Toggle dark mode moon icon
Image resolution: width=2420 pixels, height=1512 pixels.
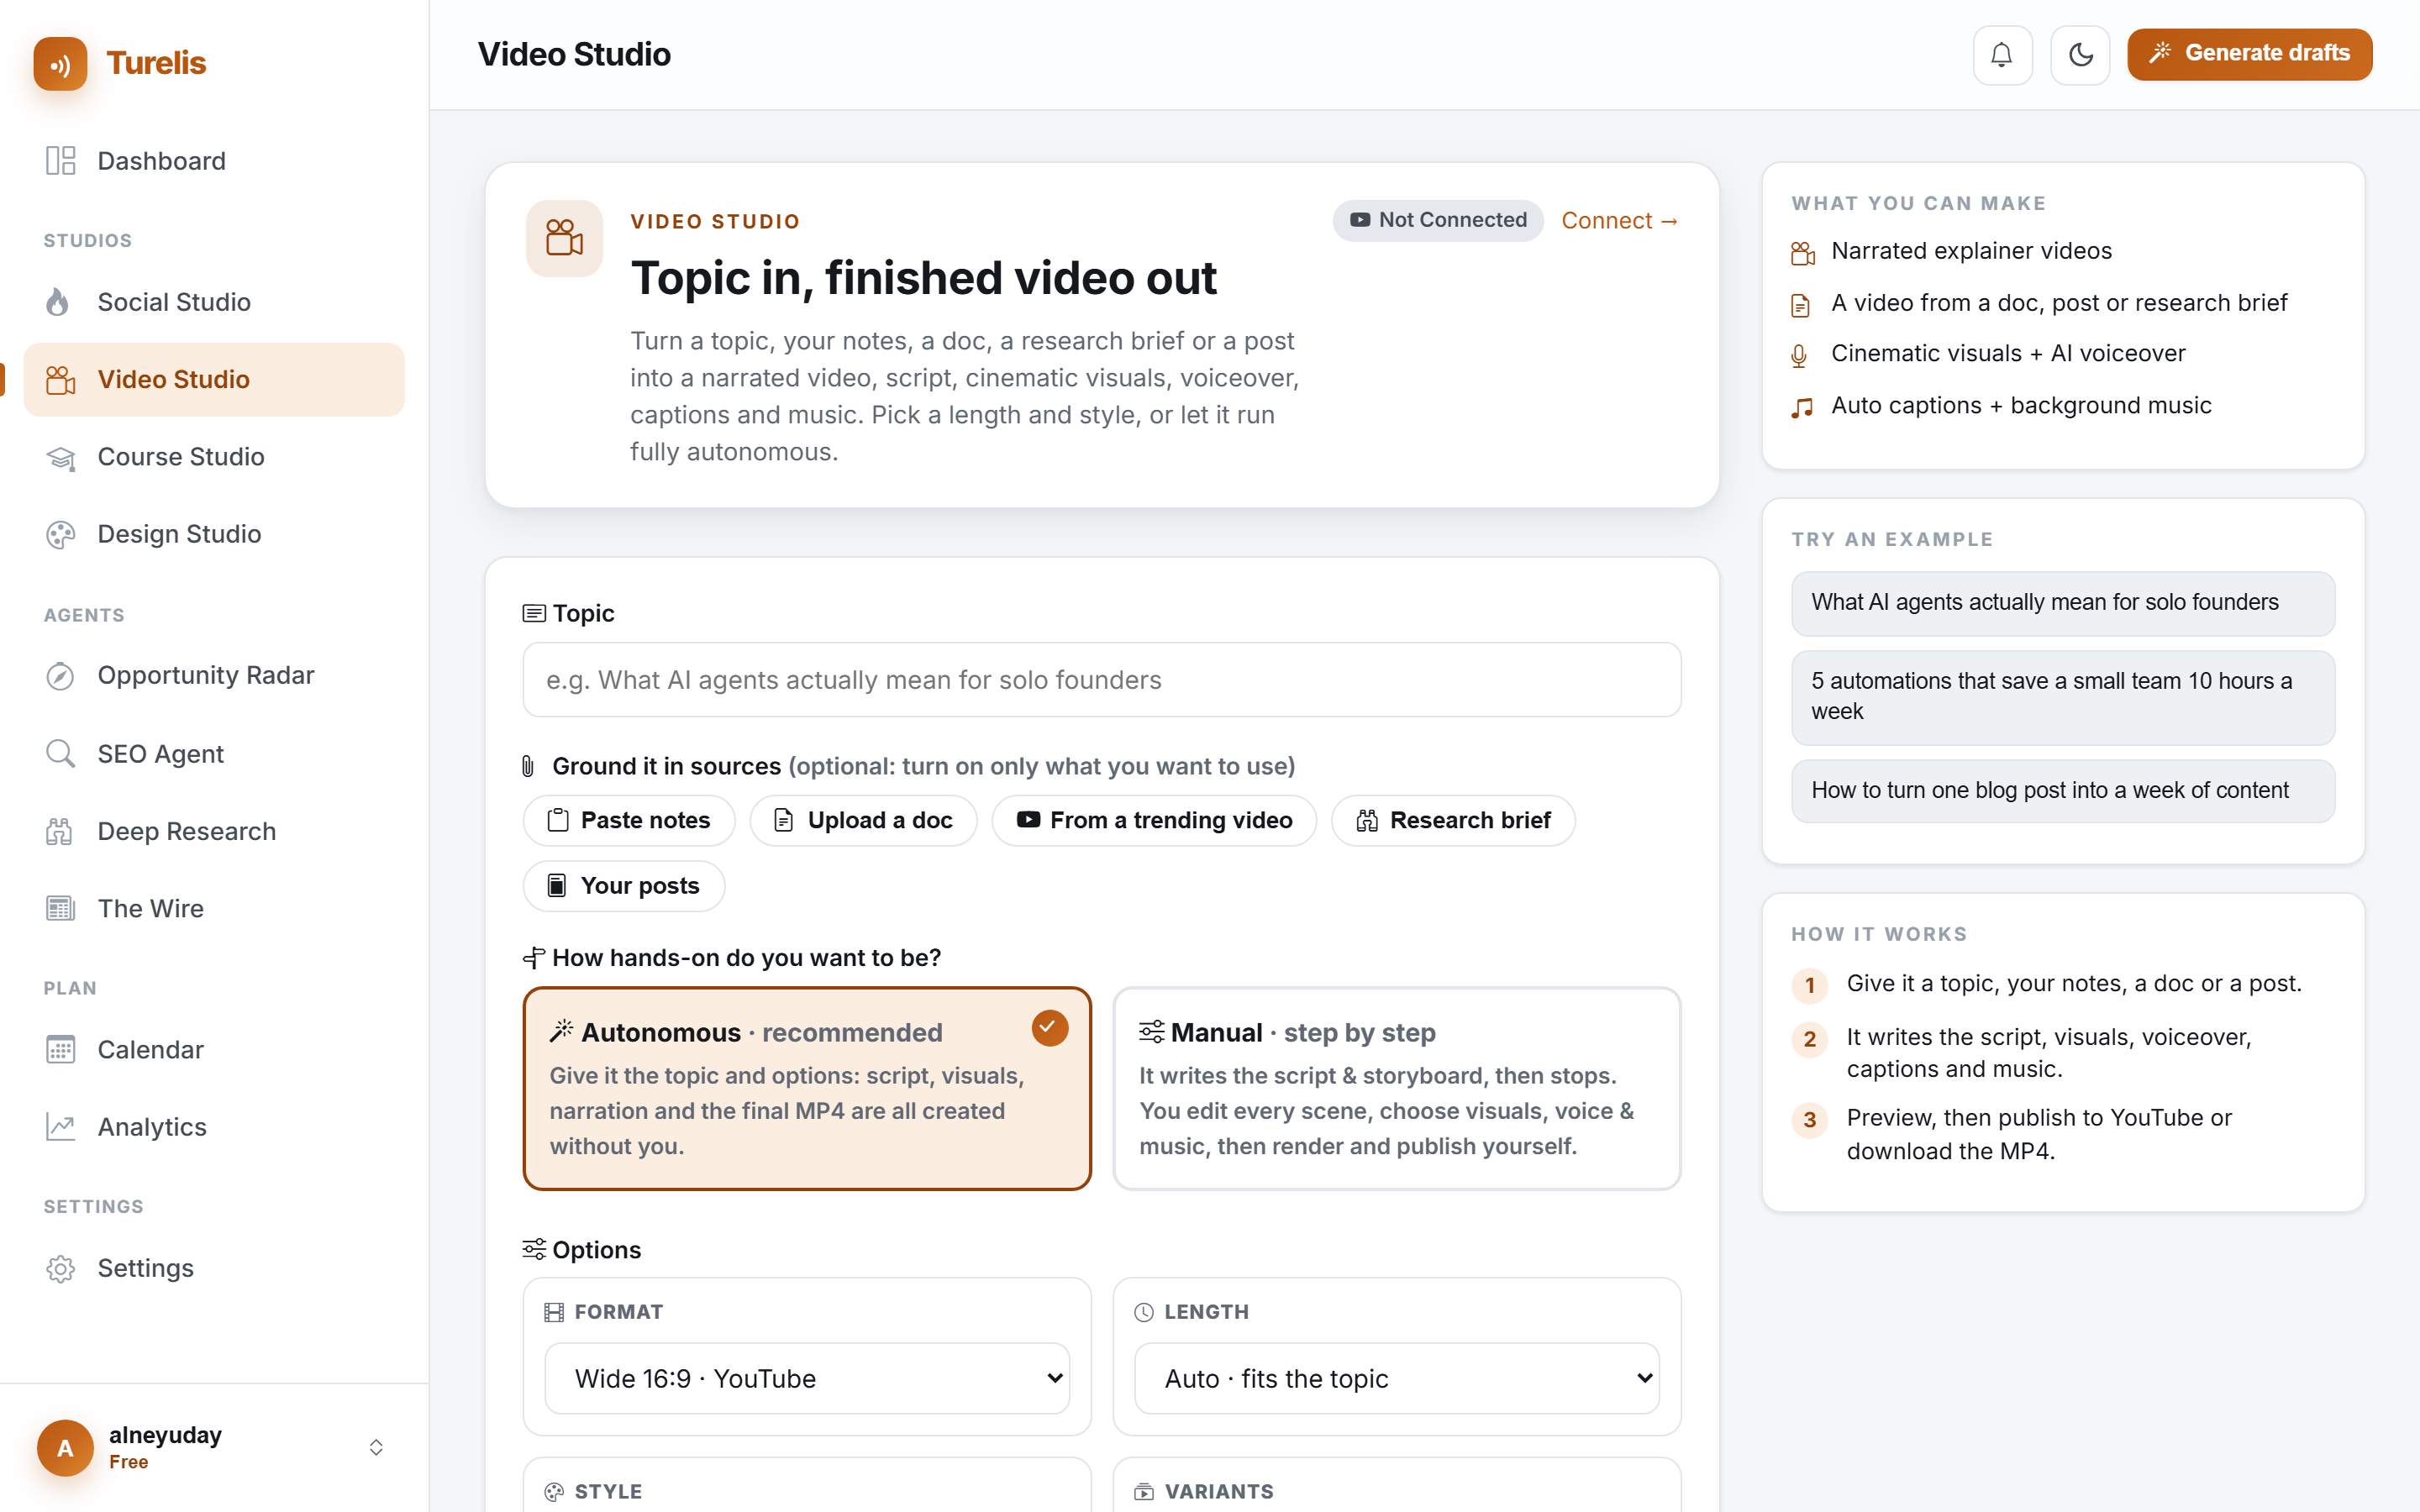[x=2080, y=54]
